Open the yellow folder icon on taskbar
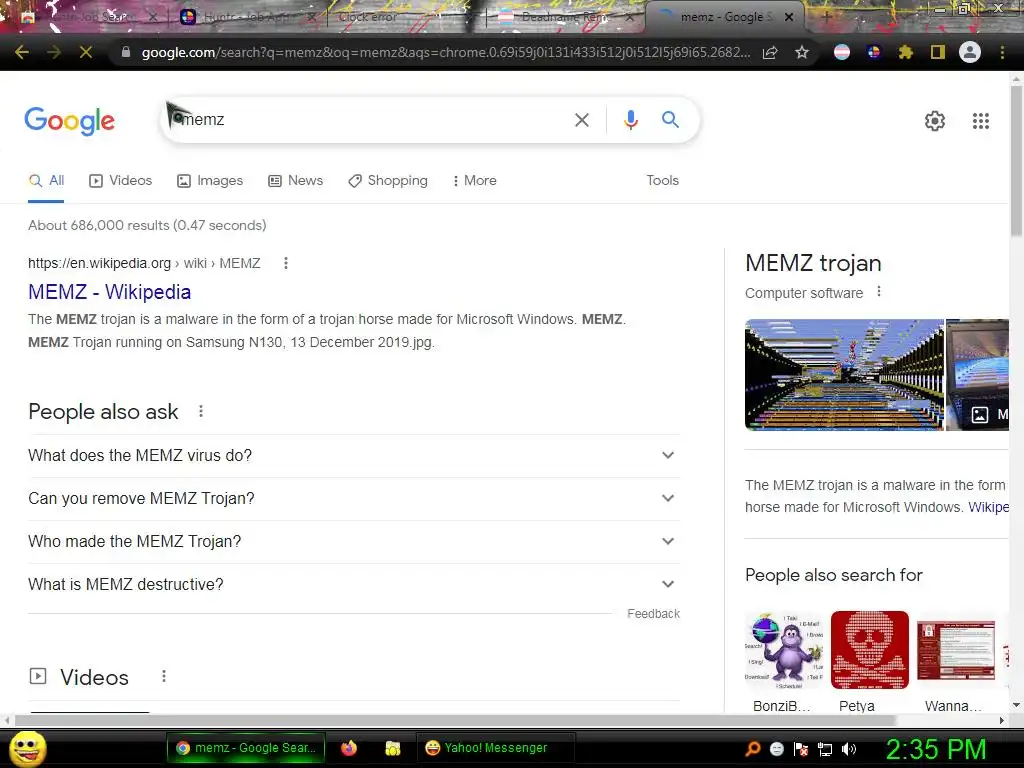Image resolution: width=1024 pixels, height=768 pixels. [x=392, y=748]
